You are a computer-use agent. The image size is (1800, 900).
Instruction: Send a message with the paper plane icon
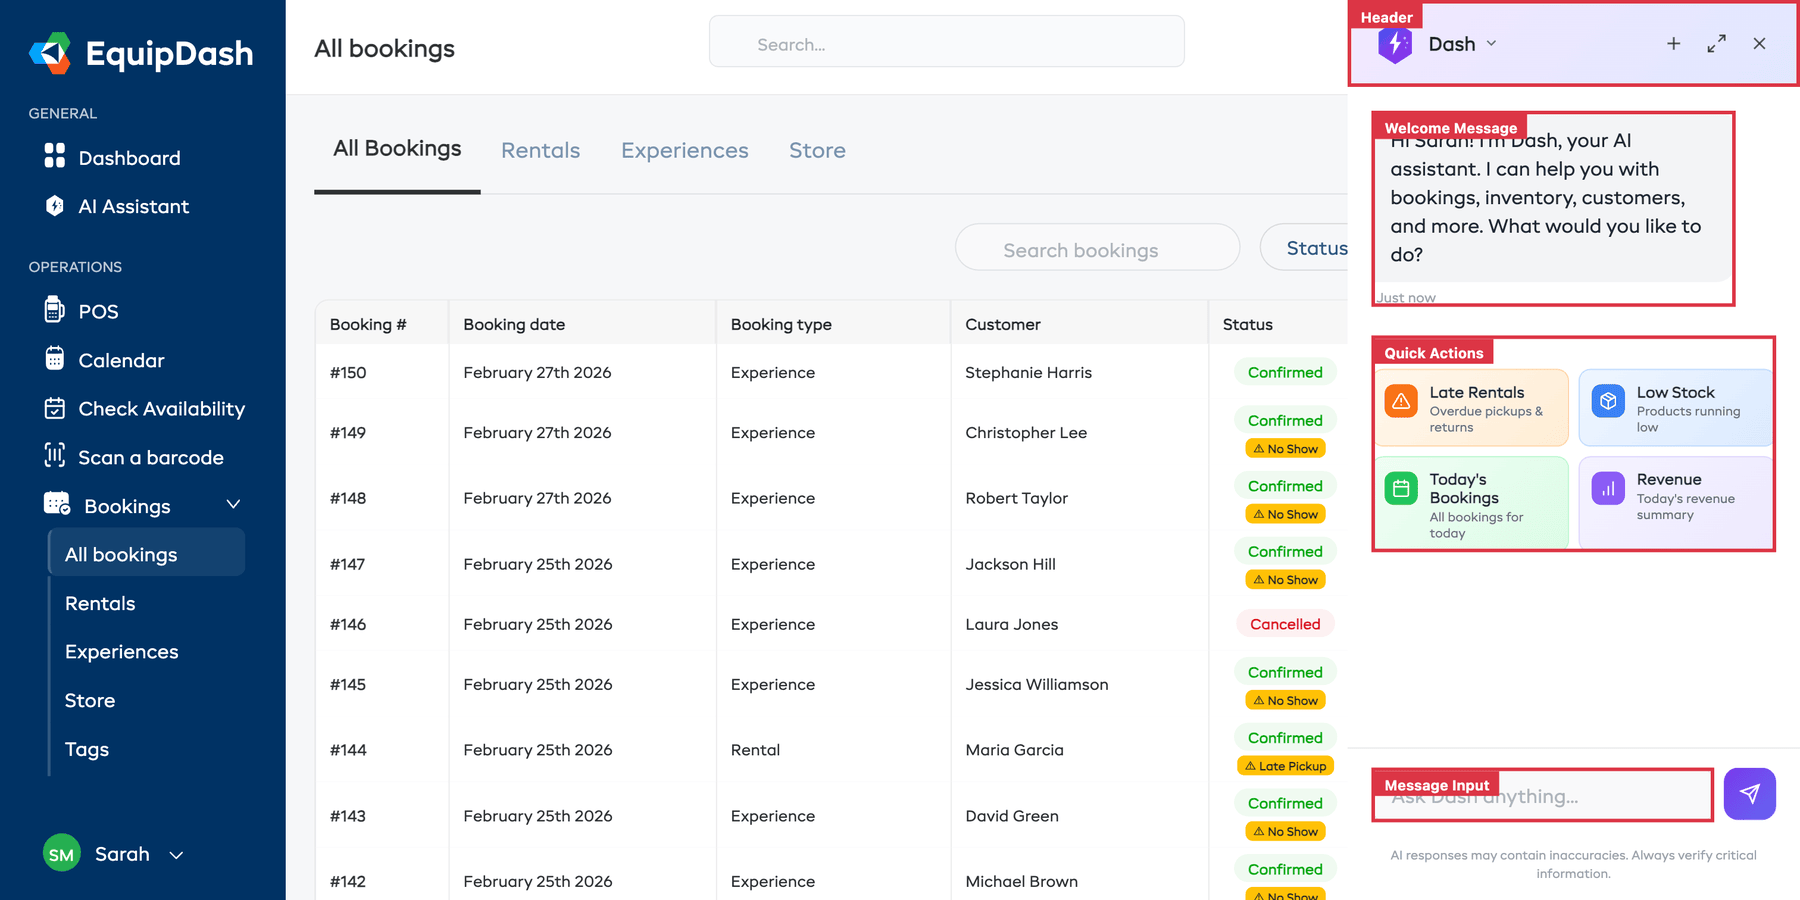(x=1749, y=793)
